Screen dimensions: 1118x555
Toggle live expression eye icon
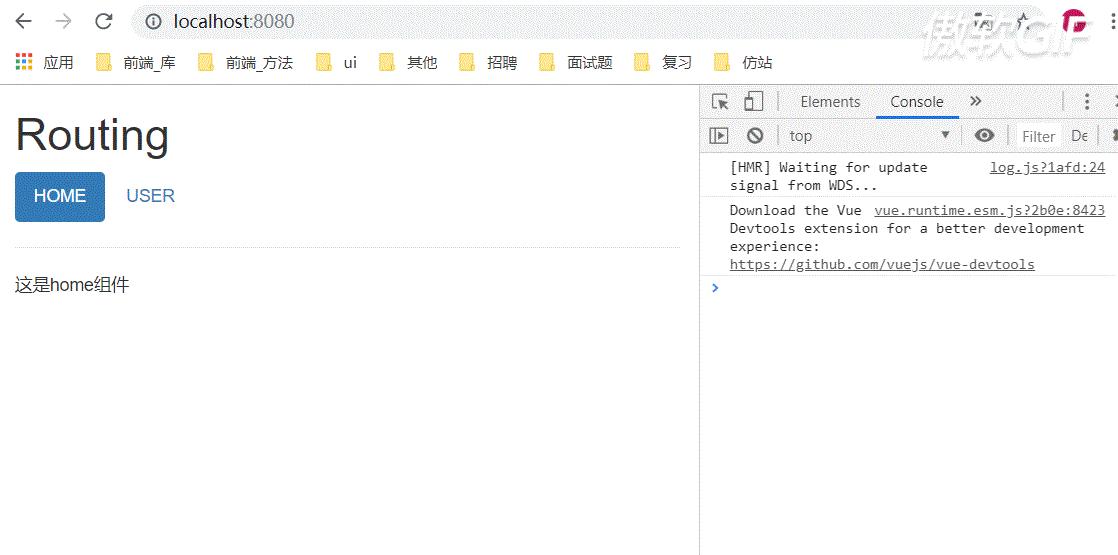coord(985,136)
